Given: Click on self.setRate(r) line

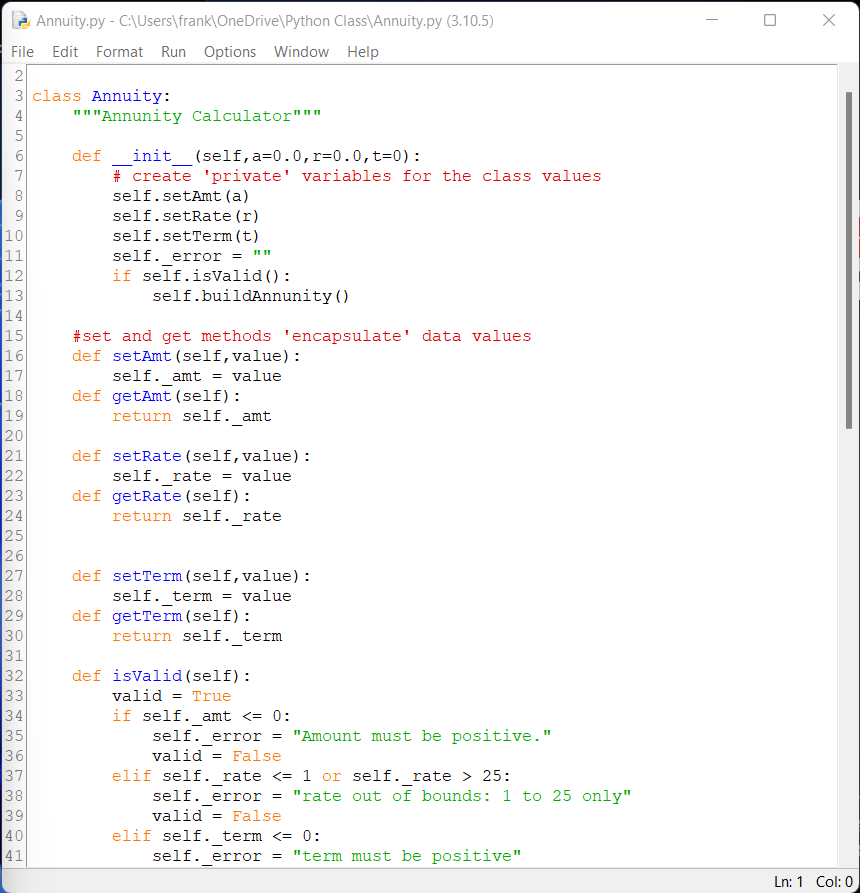Looking at the screenshot, I should [186, 216].
